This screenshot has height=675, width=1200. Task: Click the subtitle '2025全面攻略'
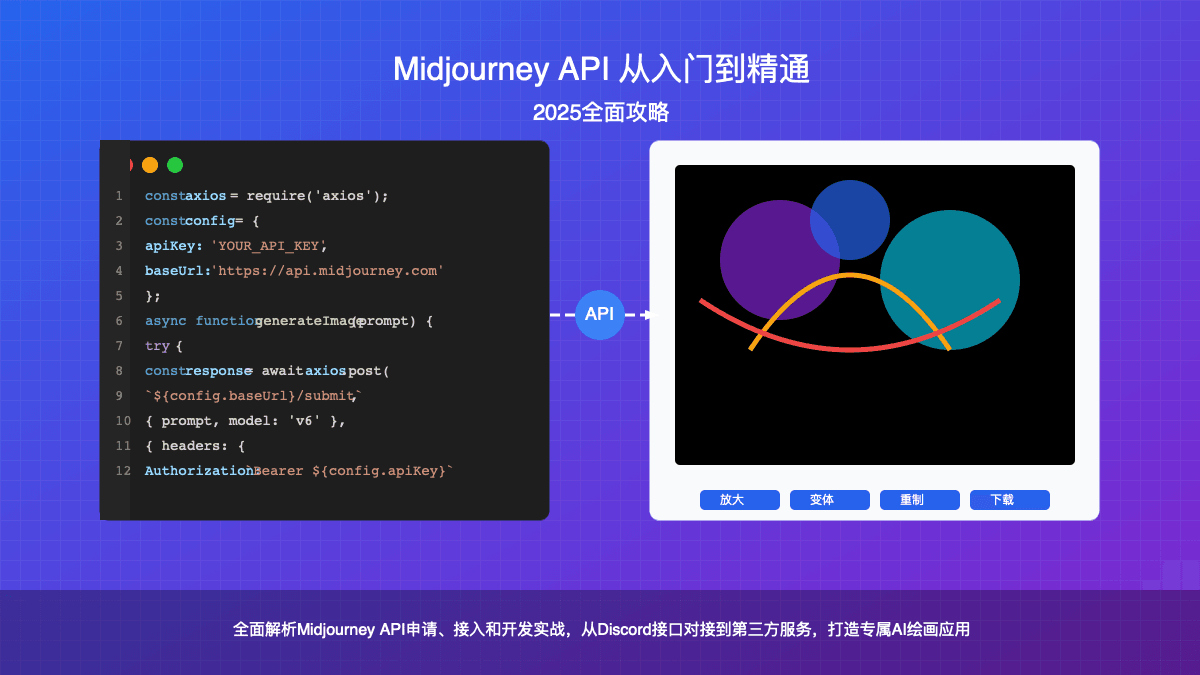coord(600,113)
